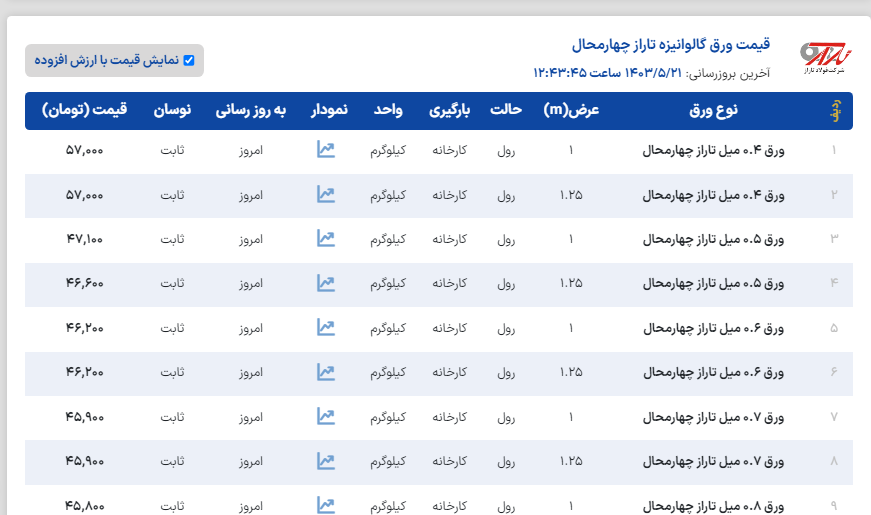Viewport: 871px width, 515px height.
Task: Click the page title قیمت ورق گالوانیزه تاراز چهارمحال
Action: coord(671,45)
